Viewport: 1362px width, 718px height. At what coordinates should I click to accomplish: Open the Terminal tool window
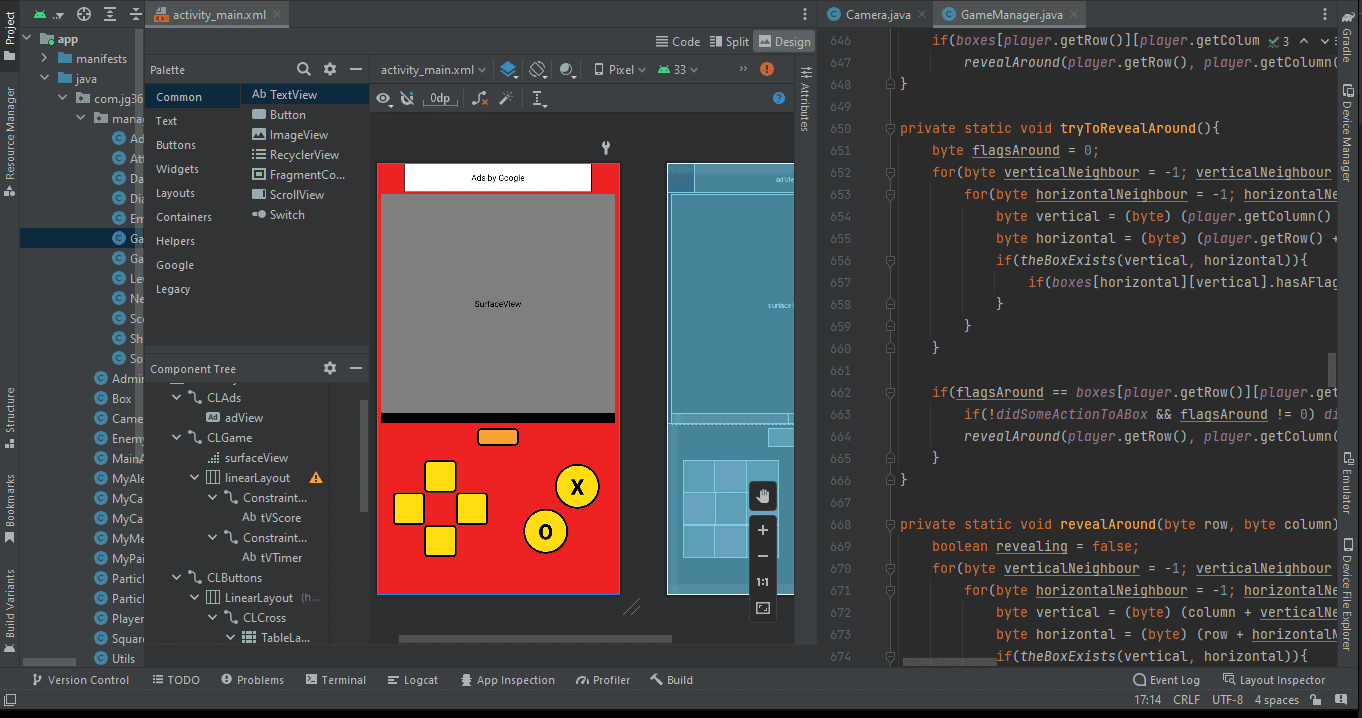point(335,680)
